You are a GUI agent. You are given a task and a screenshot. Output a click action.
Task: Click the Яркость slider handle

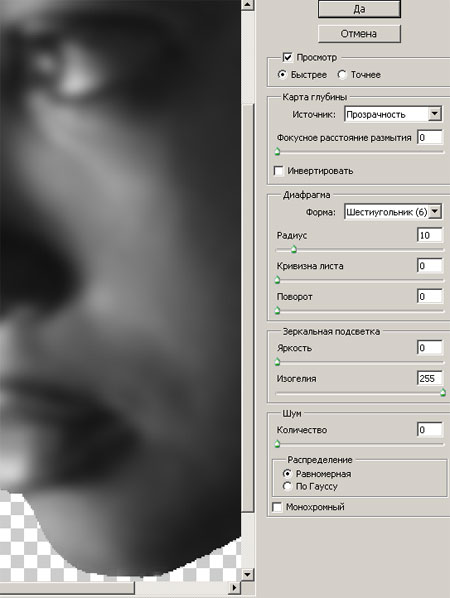point(278,362)
